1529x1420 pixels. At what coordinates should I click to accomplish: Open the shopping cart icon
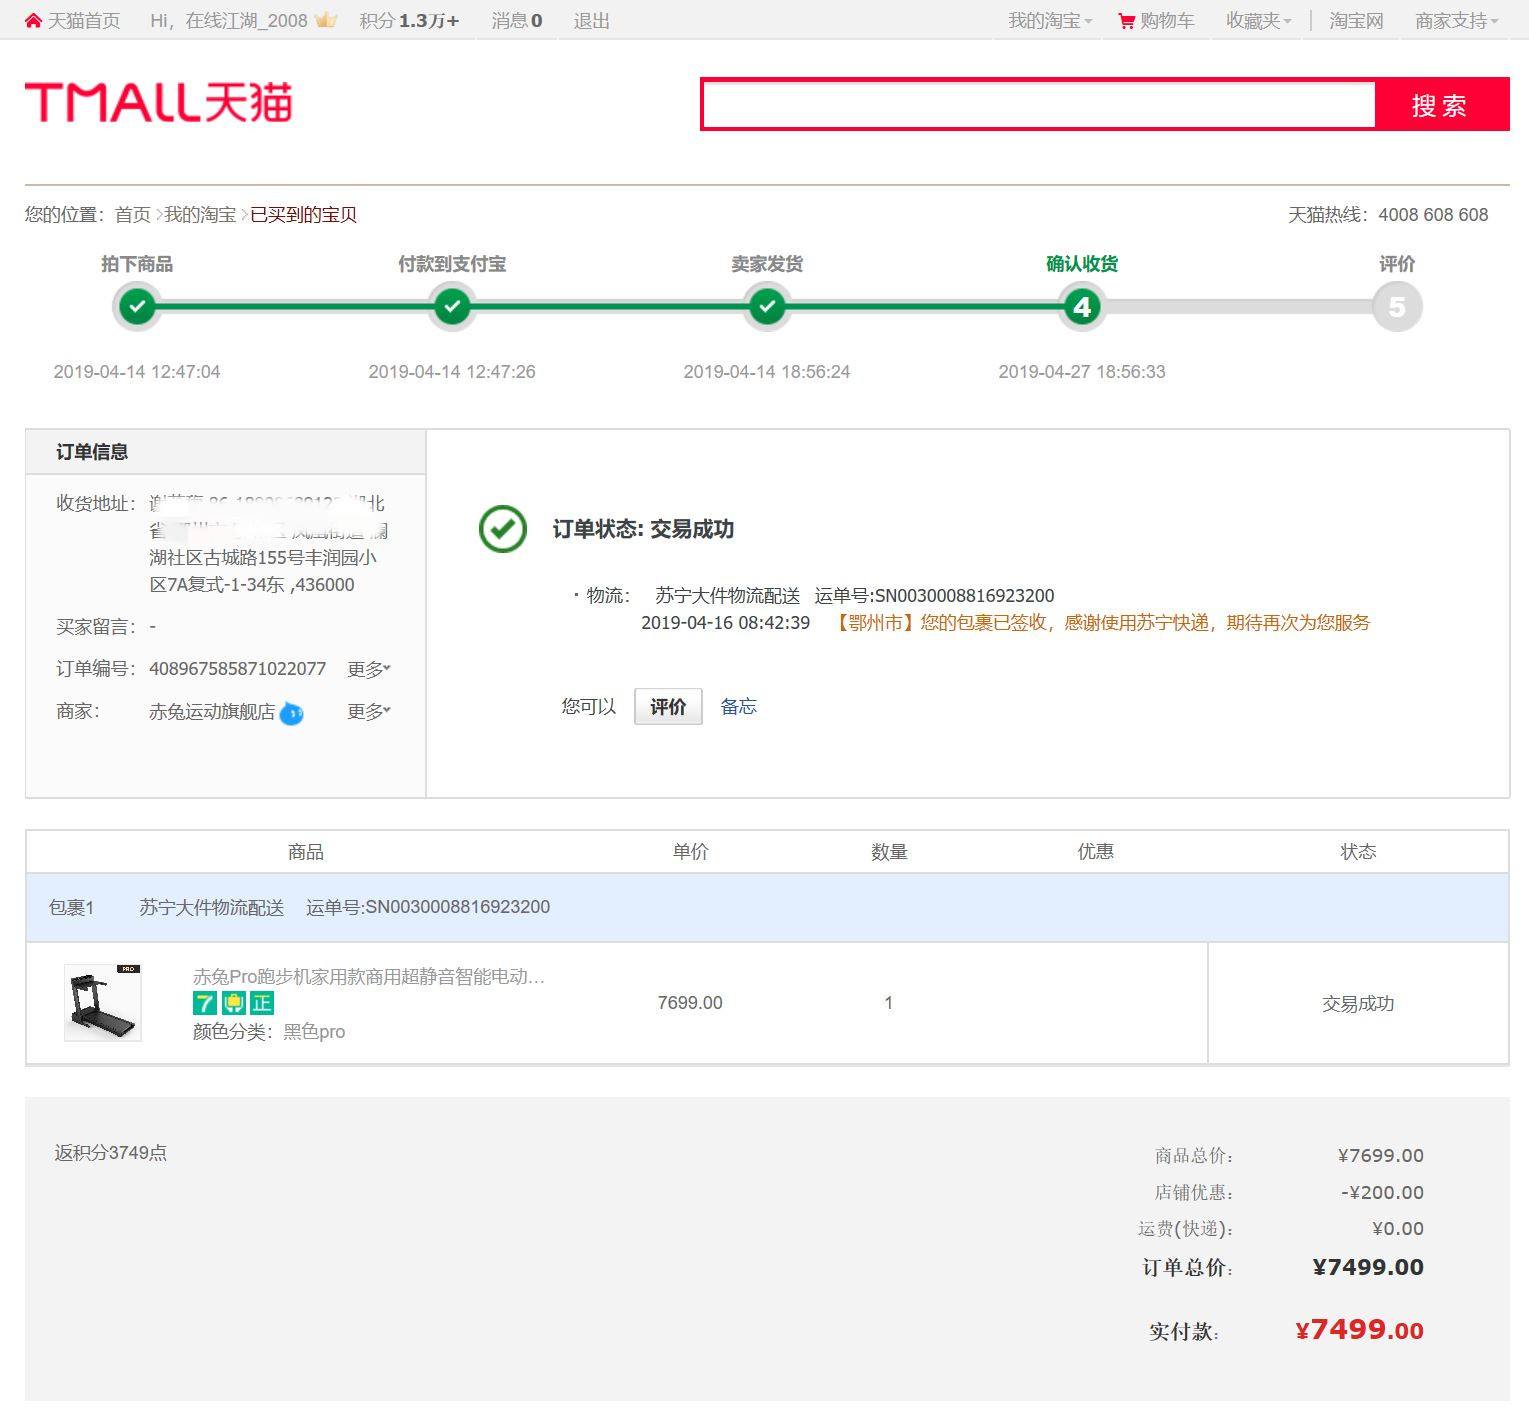click(x=1127, y=21)
